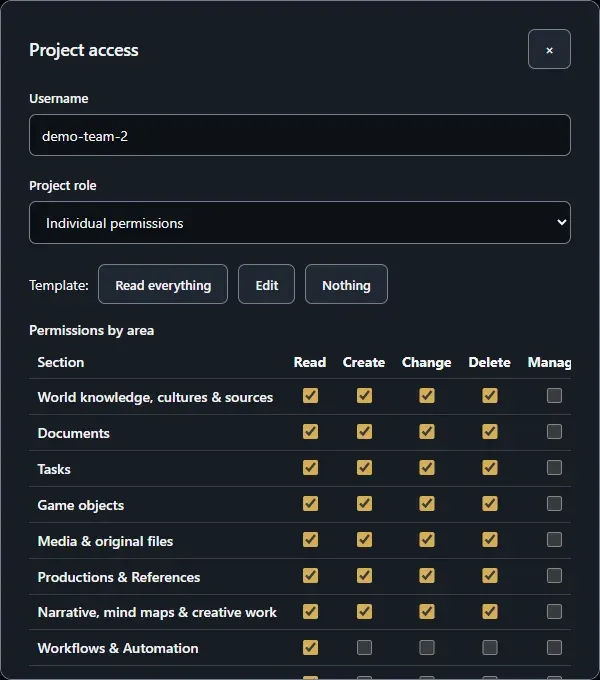Uncheck Change for Narrative, mind maps & creative work
600x680 pixels.
coord(427,611)
